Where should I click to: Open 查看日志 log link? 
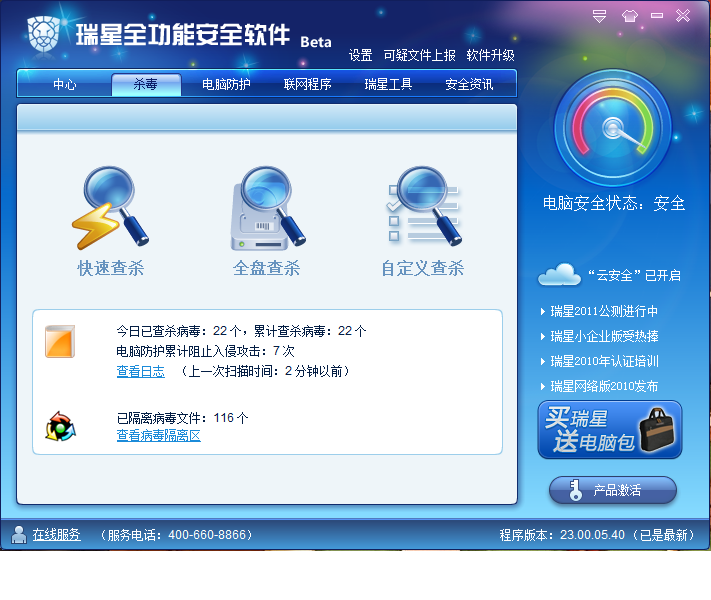point(141,371)
